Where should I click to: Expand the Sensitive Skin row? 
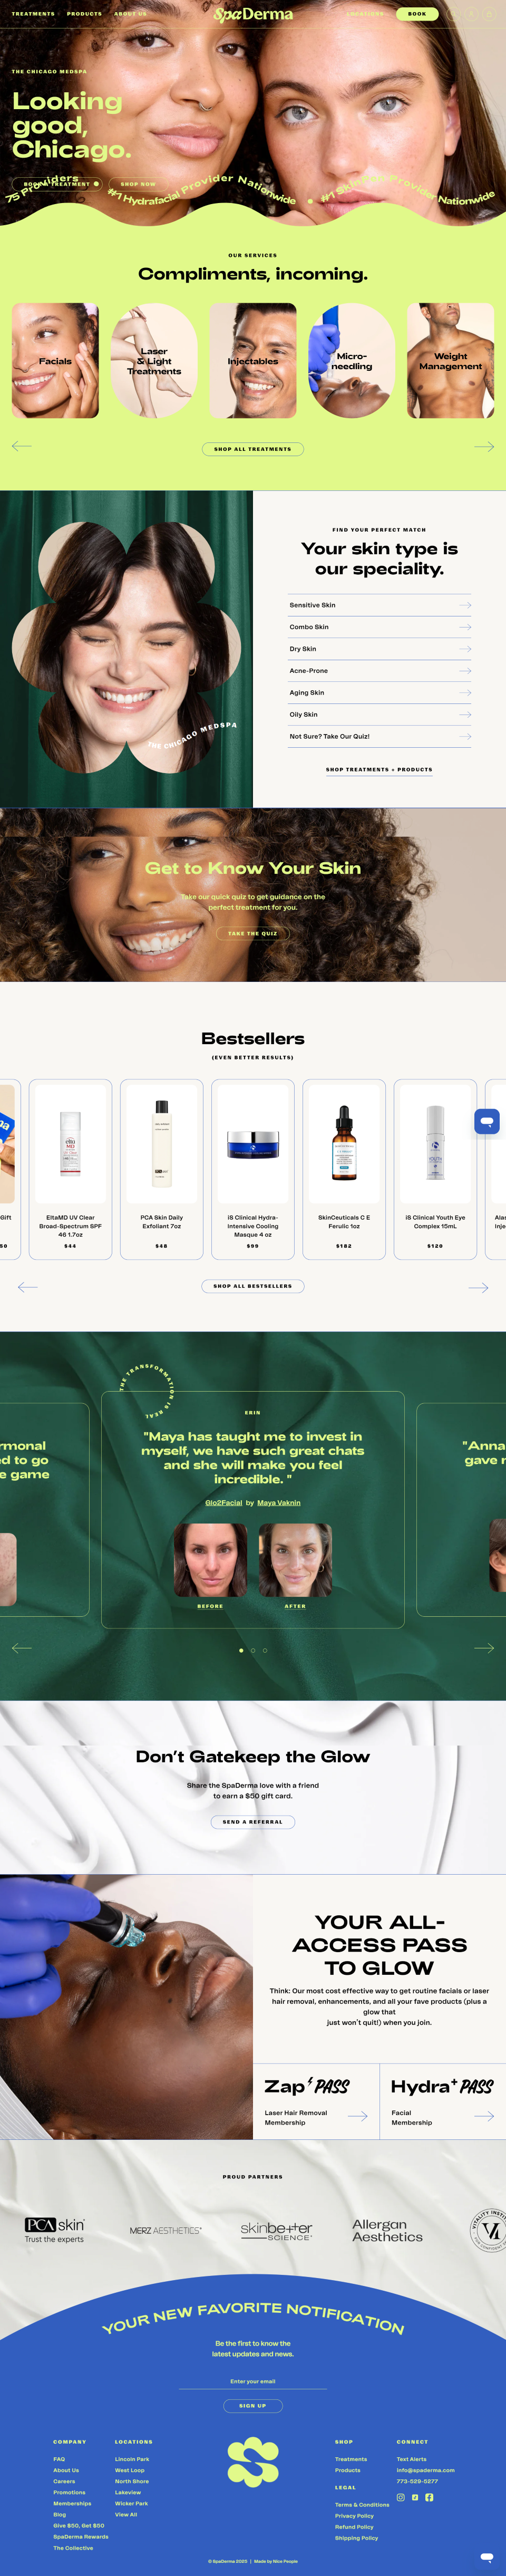point(380,605)
